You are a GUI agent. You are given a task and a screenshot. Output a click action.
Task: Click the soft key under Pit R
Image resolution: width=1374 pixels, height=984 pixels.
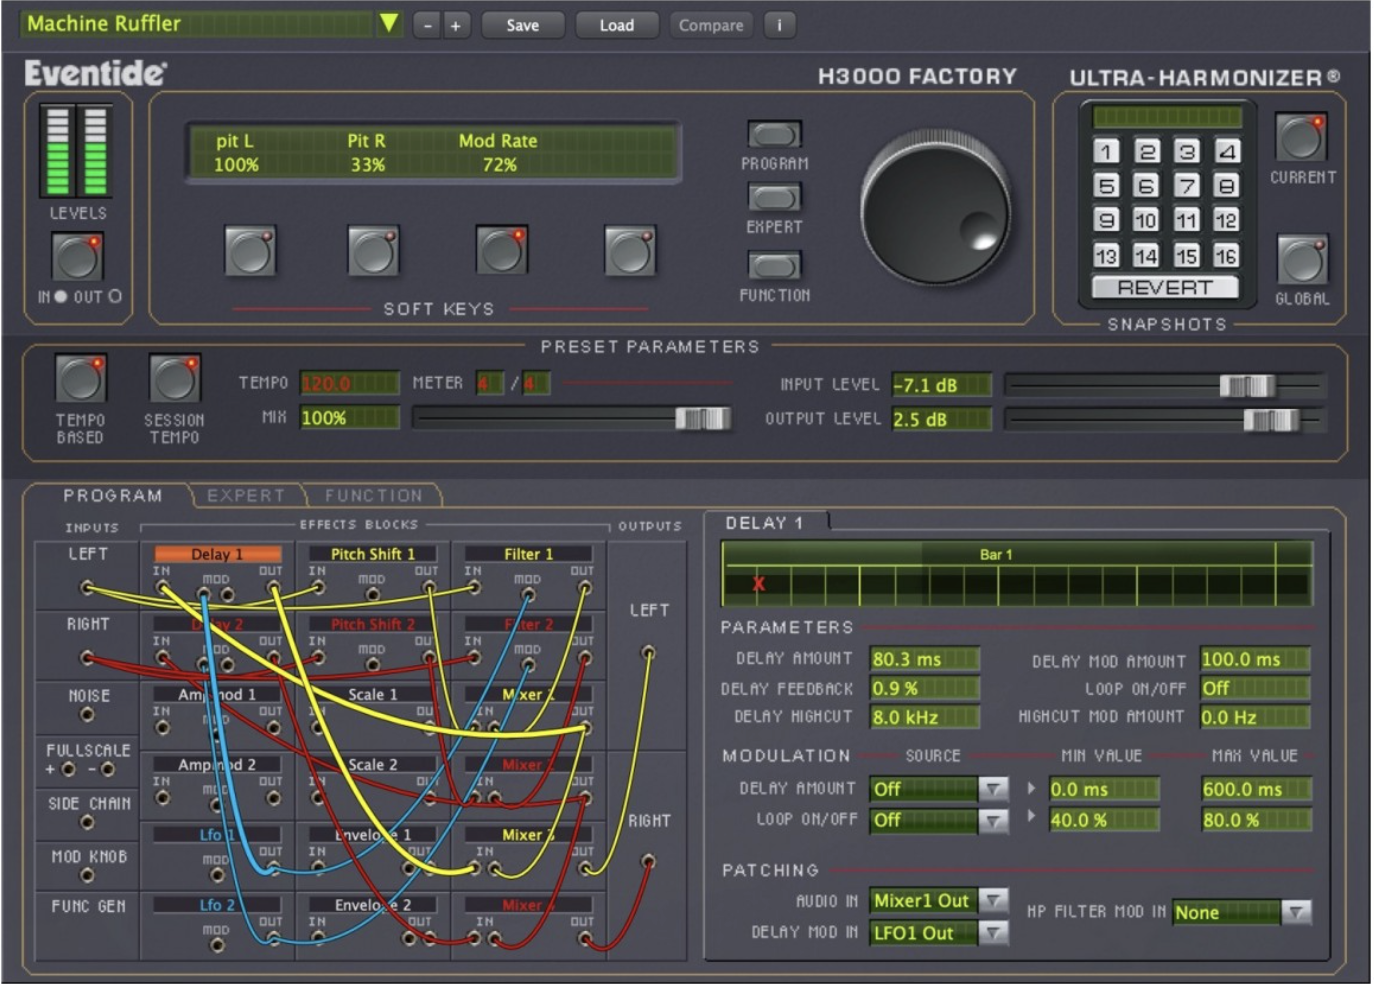point(373,250)
